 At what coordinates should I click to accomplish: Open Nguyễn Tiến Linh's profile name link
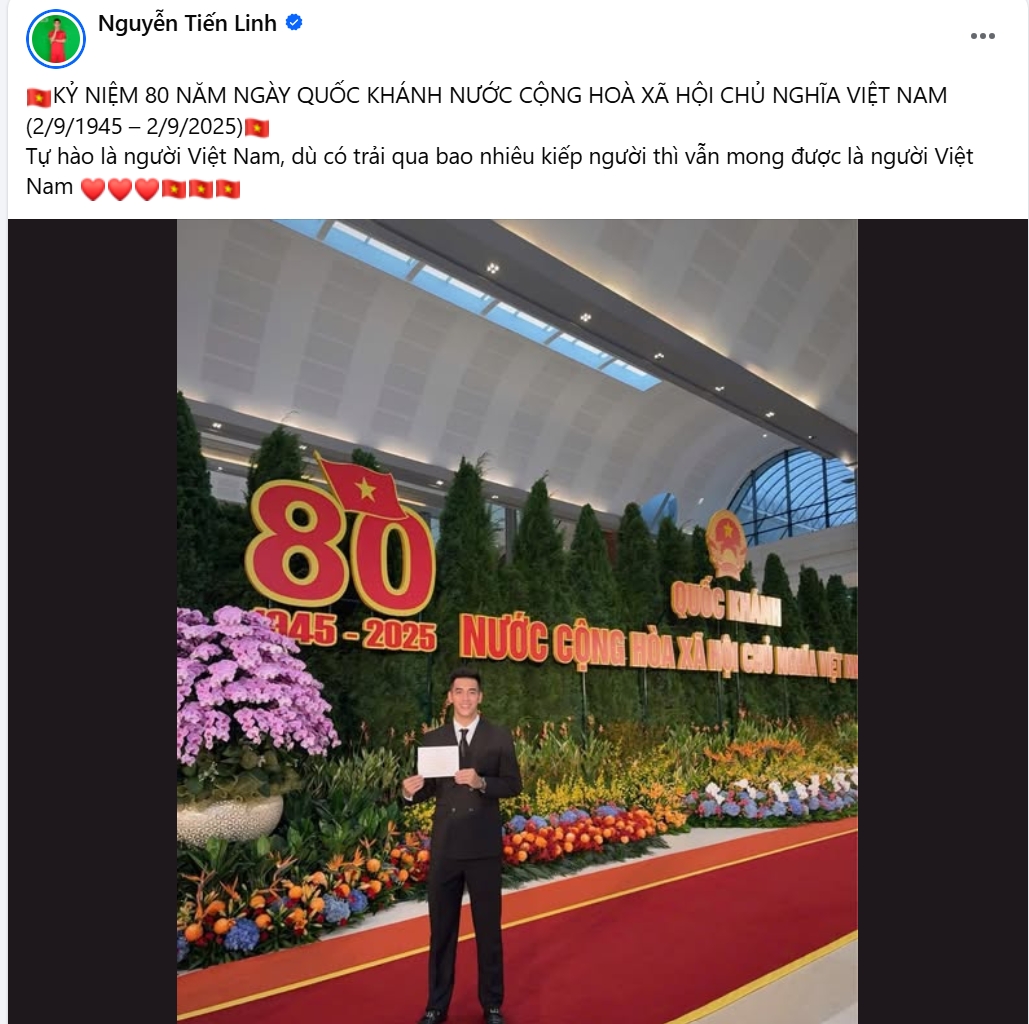[188, 23]
